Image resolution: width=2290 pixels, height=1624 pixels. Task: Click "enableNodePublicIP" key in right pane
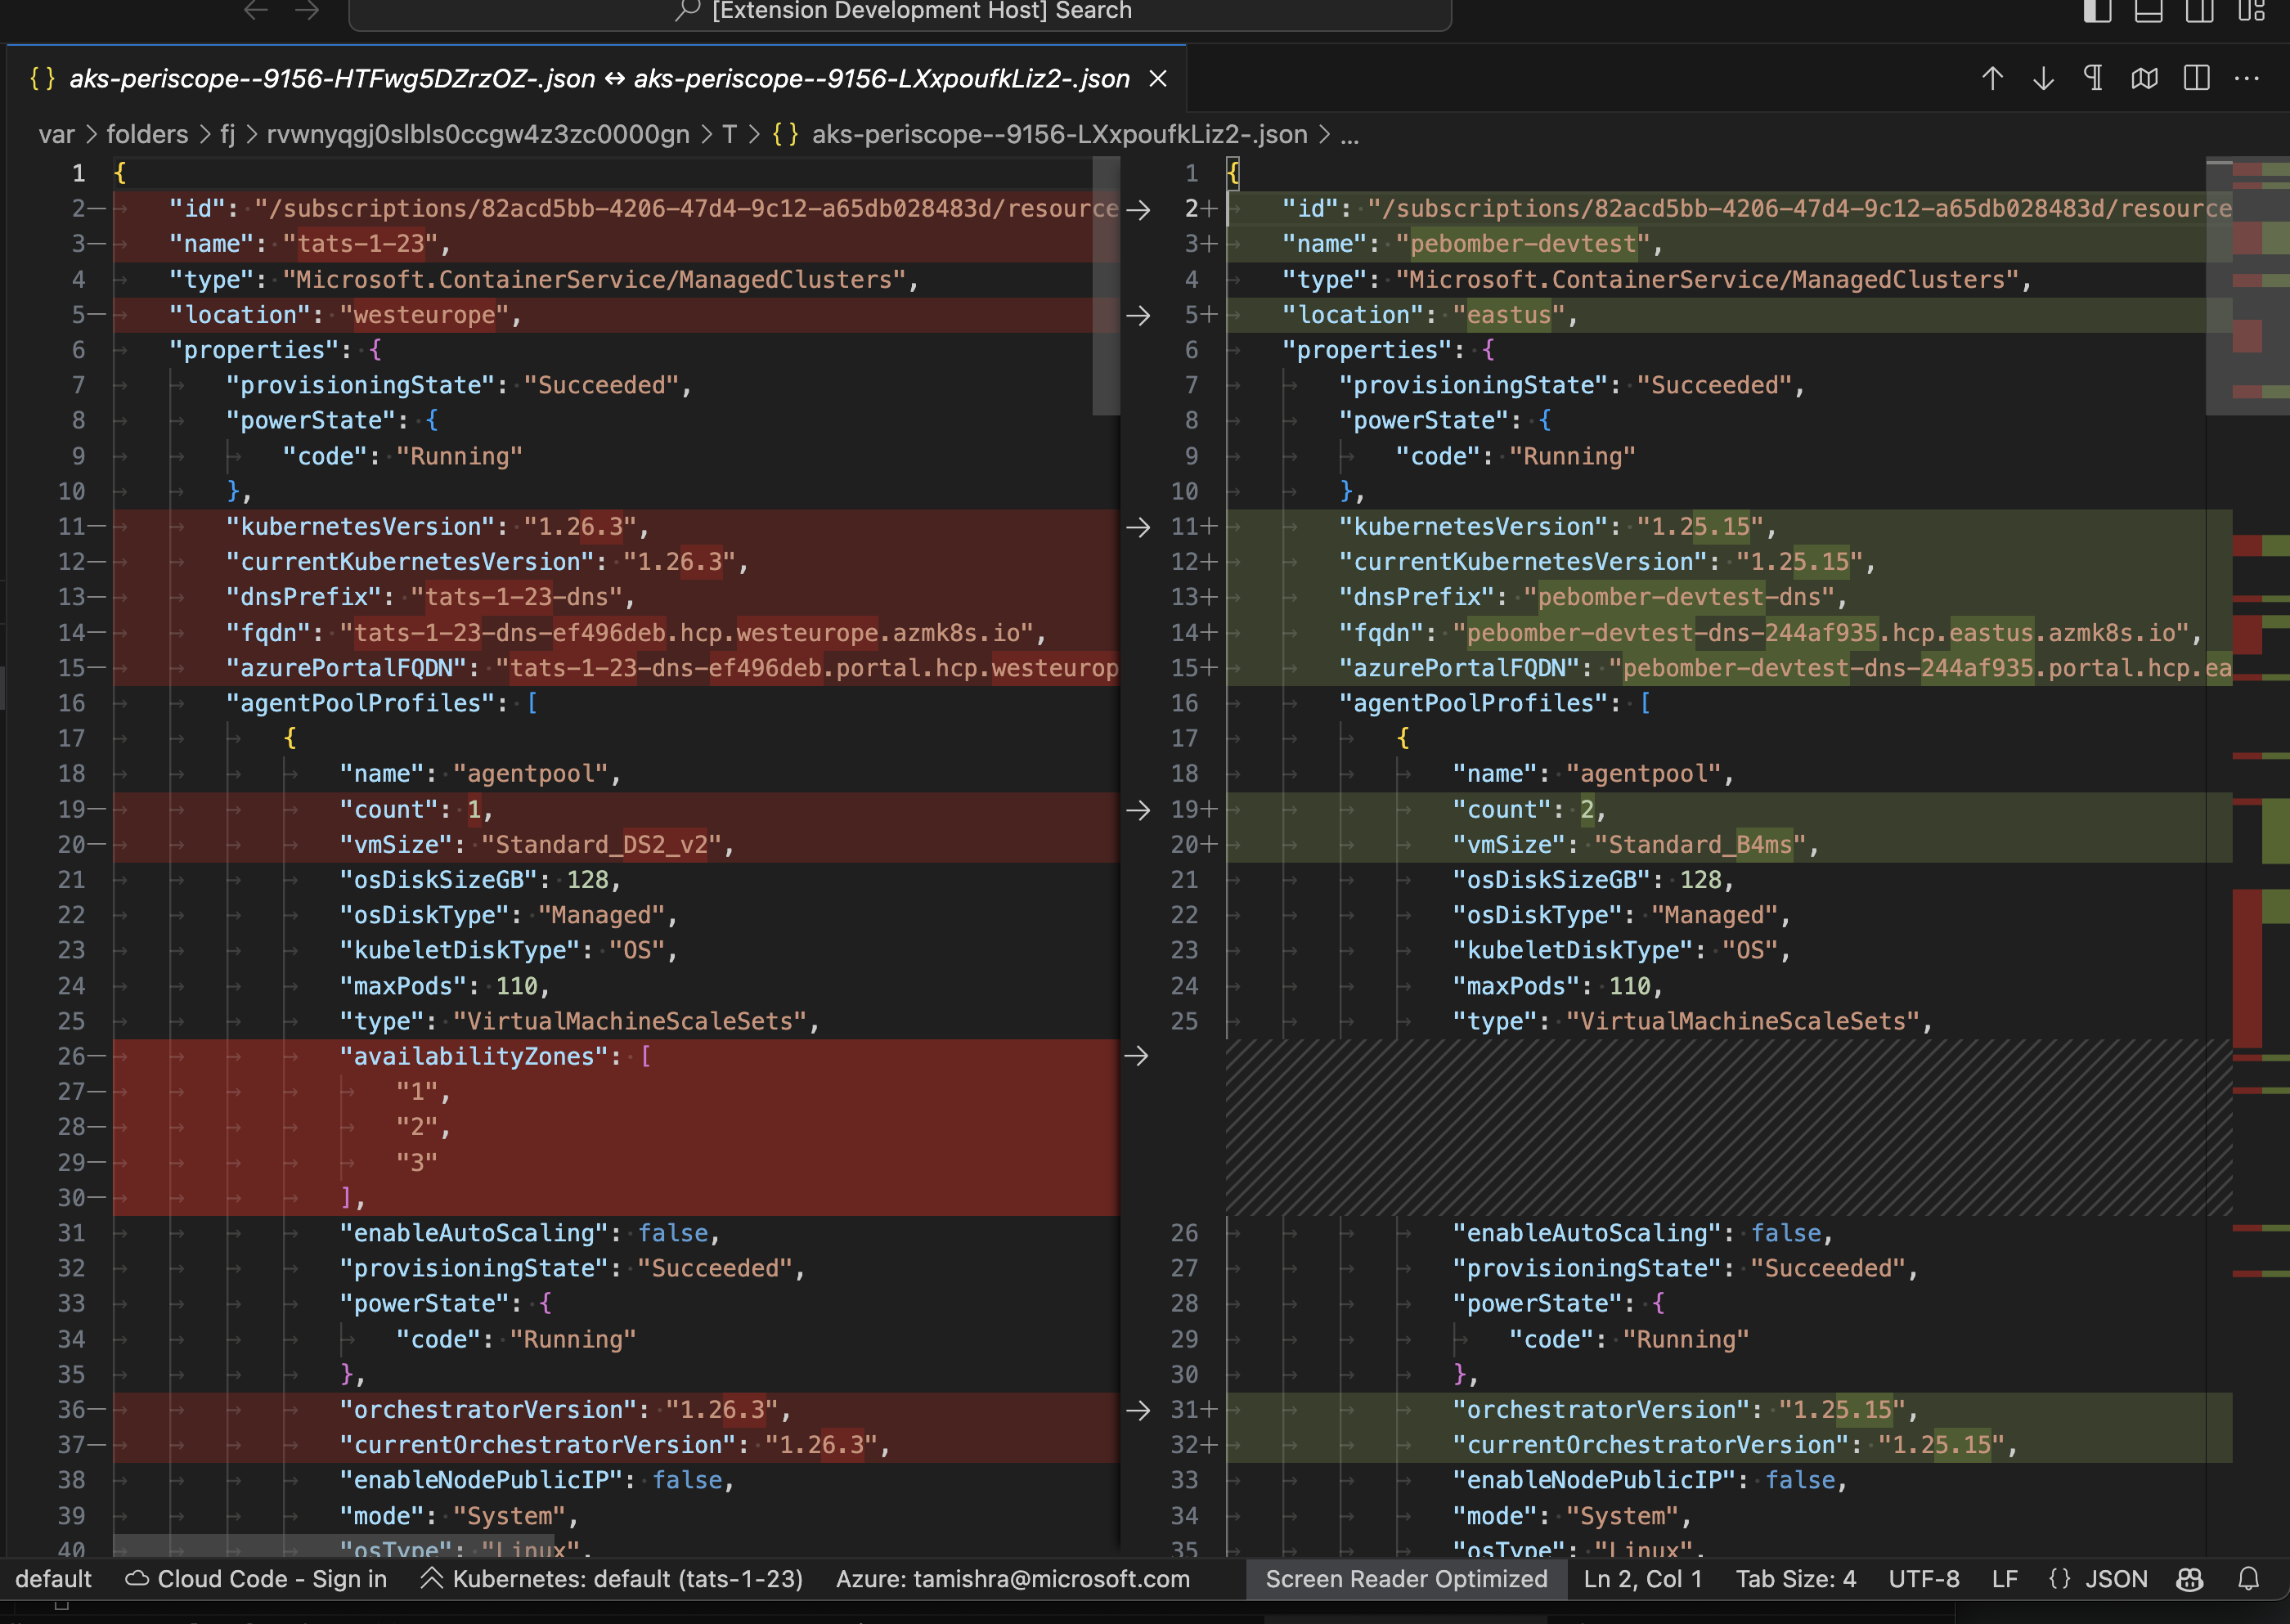click(1594, 1480)
